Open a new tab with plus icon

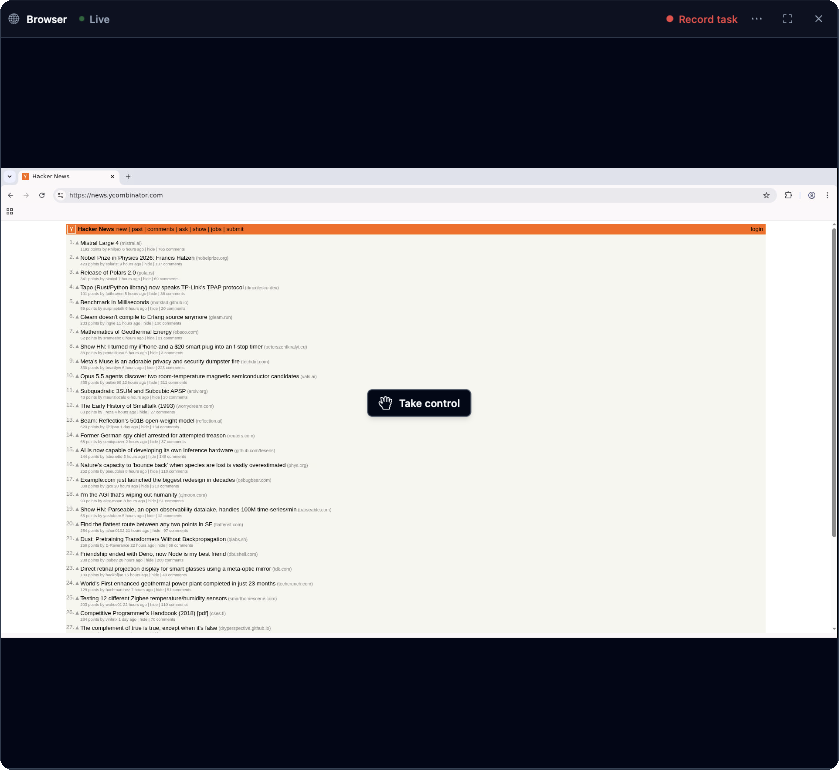(128, 177)
